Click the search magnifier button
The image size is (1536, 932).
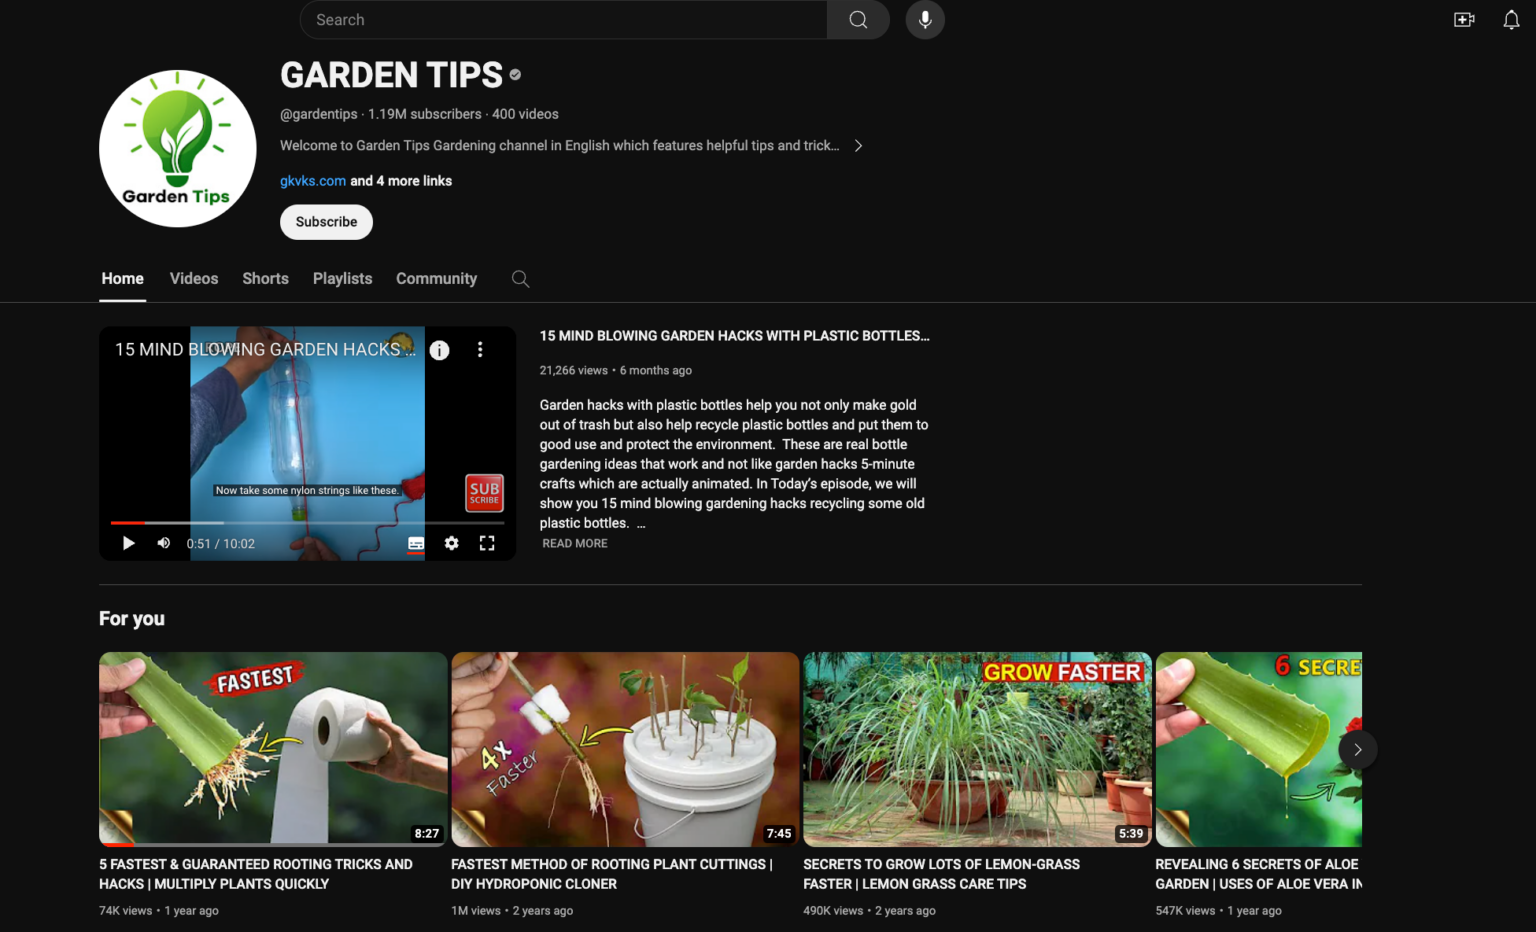tap(858, 20)
